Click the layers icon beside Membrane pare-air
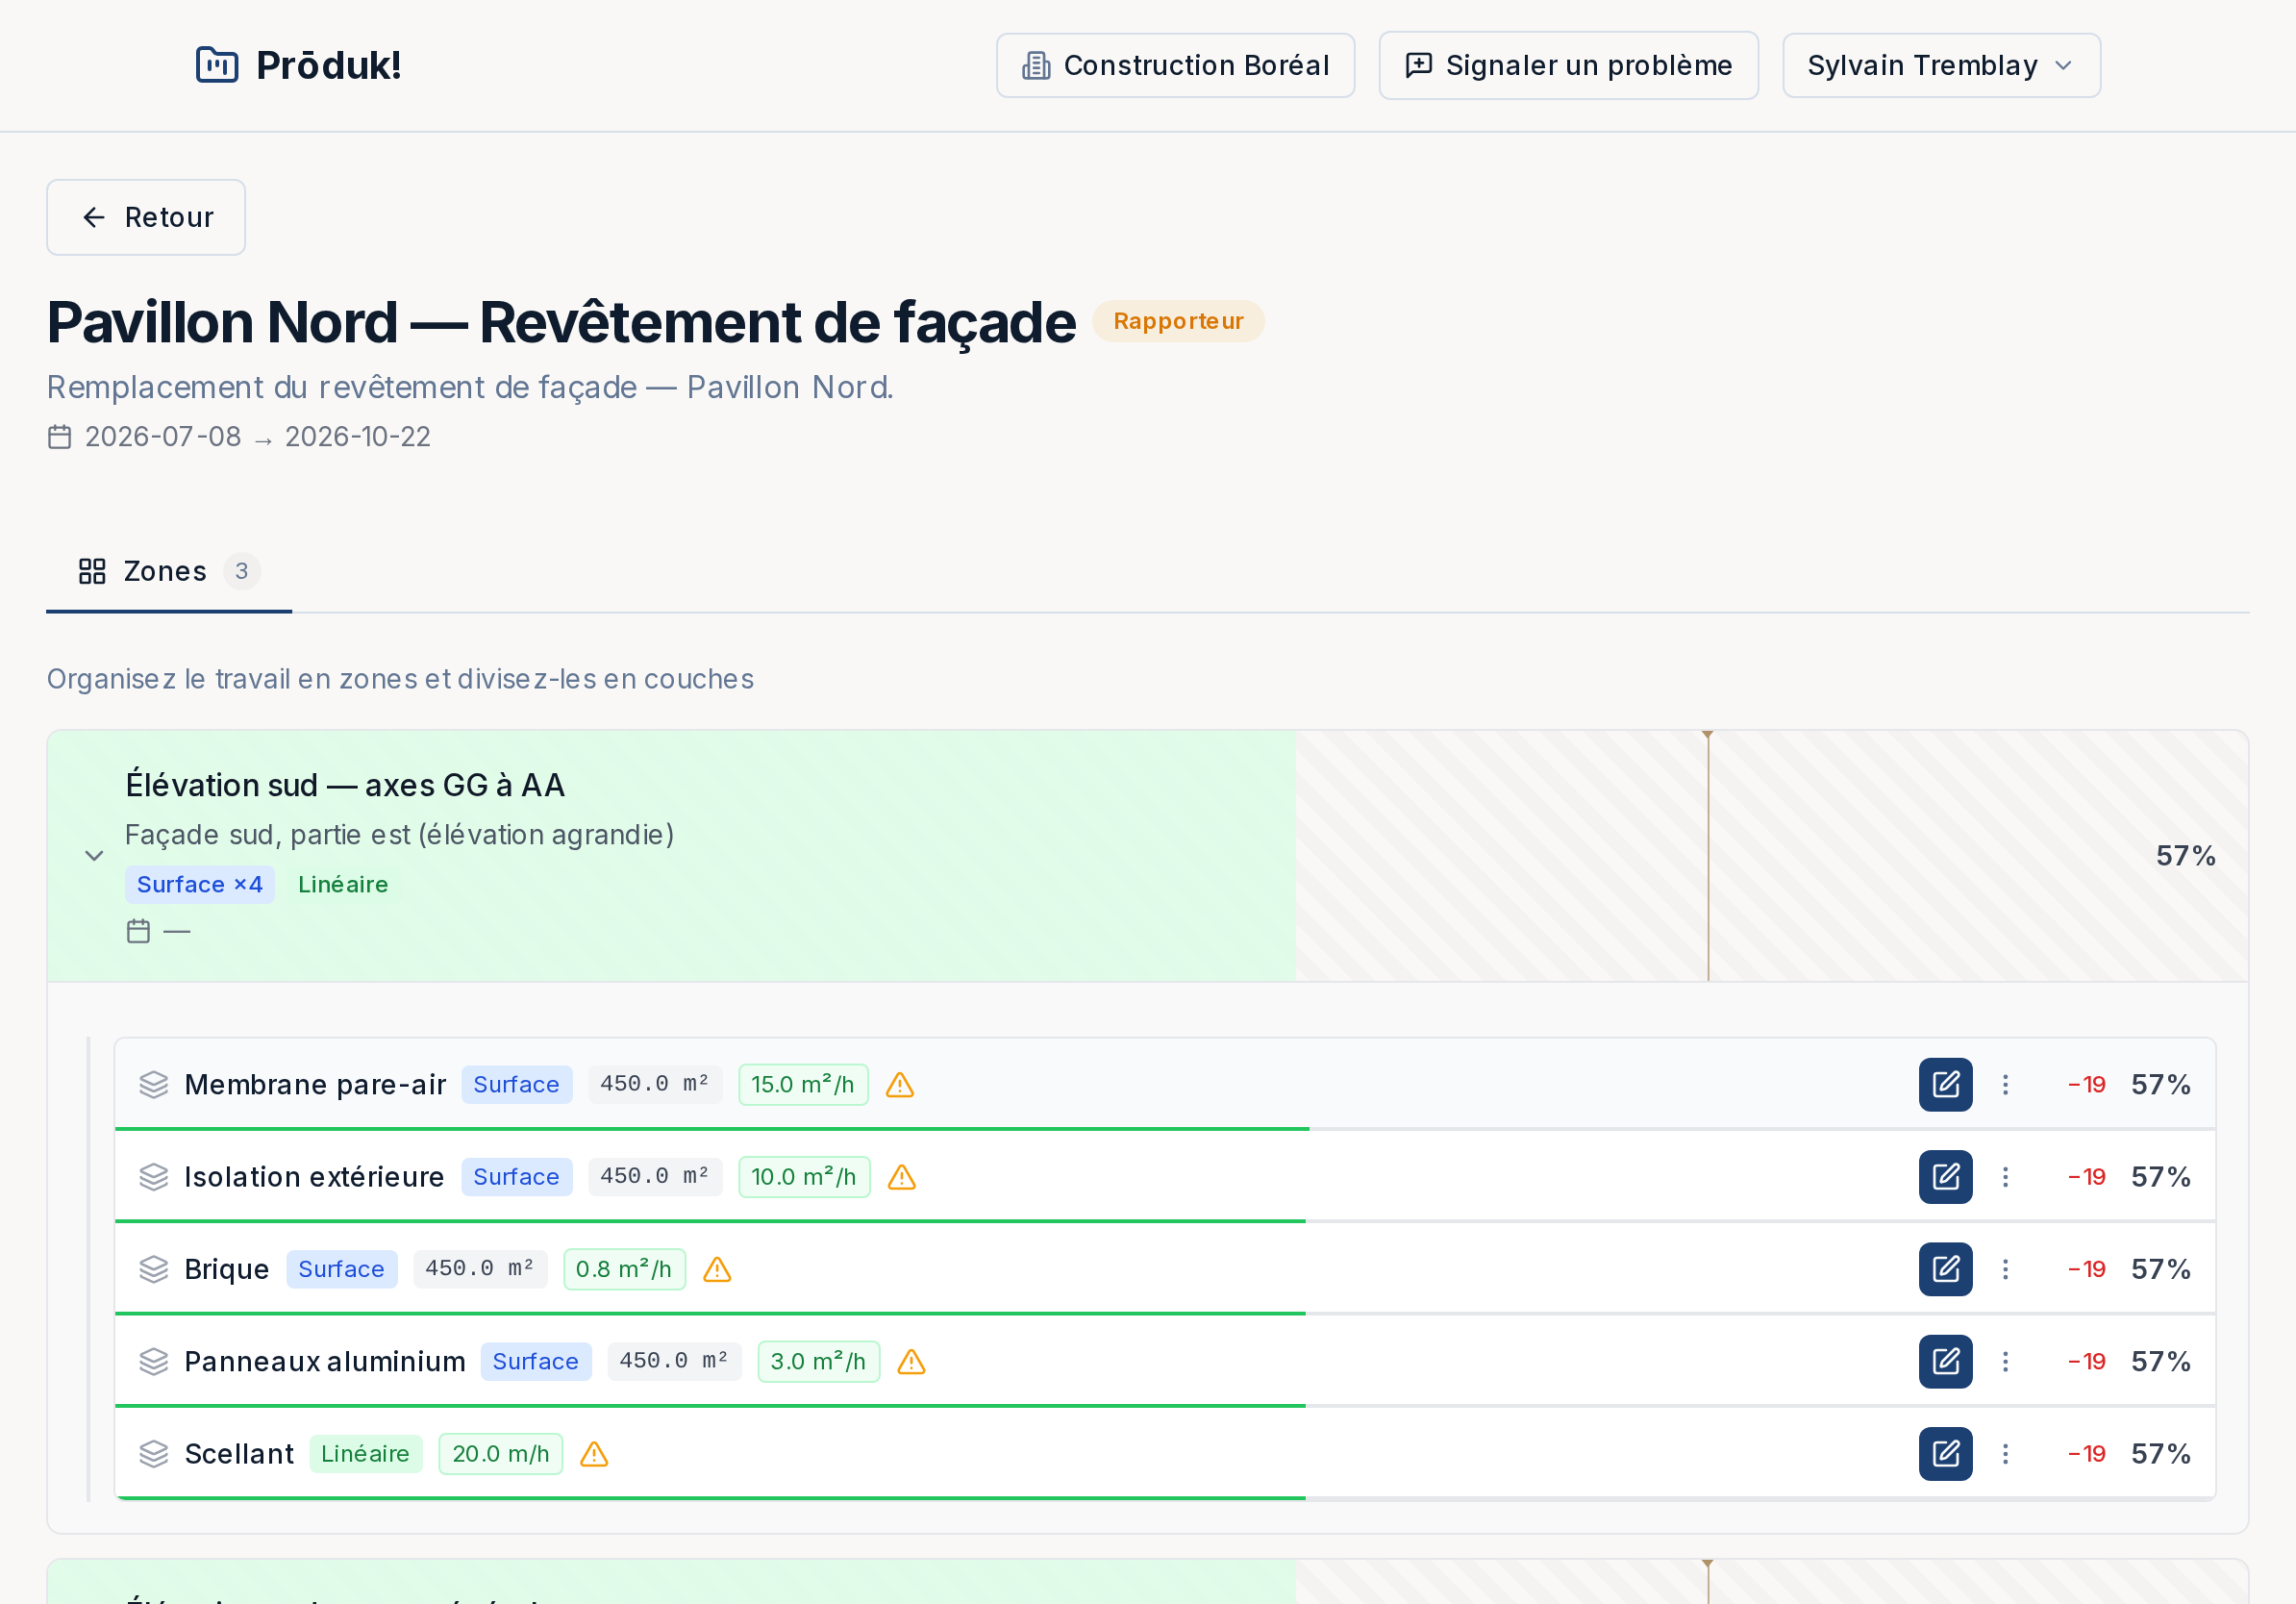2296x1604 pixels. [153, 1084]
